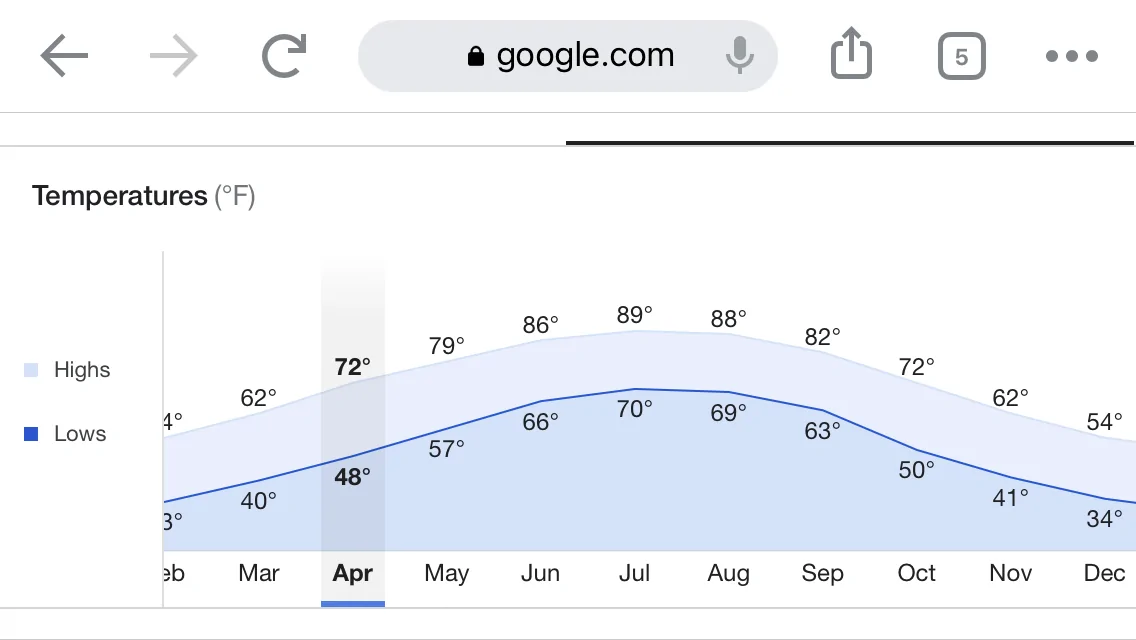The height and width of the screenshot is (640, 1136).
Task: Select the Jul month label
Action: tap(634, 573)
